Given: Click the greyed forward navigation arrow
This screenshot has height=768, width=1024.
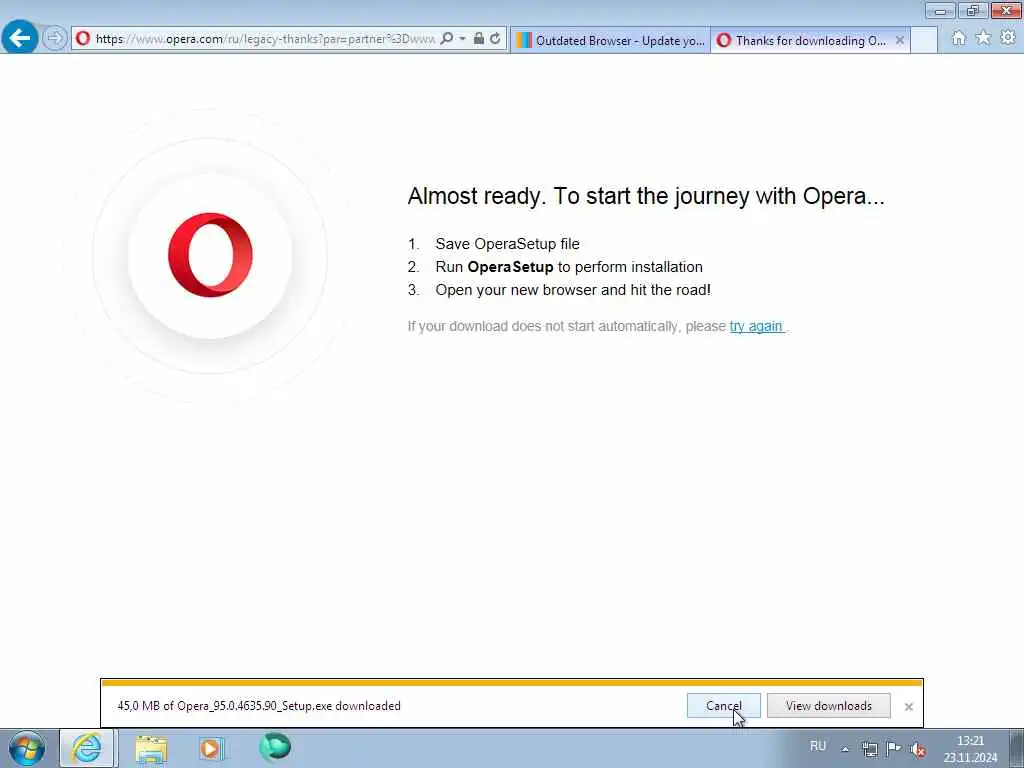Looking at the screenshot, I should [55, 38].
